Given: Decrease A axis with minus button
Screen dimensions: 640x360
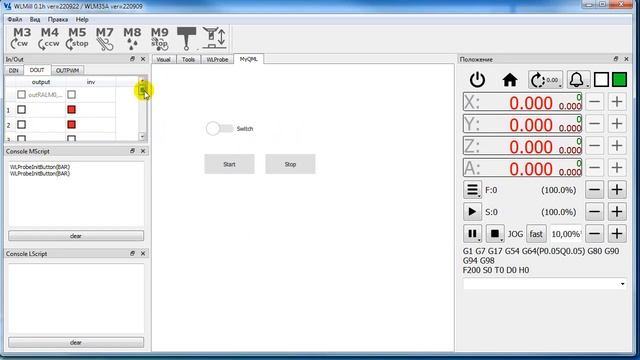Looking at the screenshot, I should 595,168.
